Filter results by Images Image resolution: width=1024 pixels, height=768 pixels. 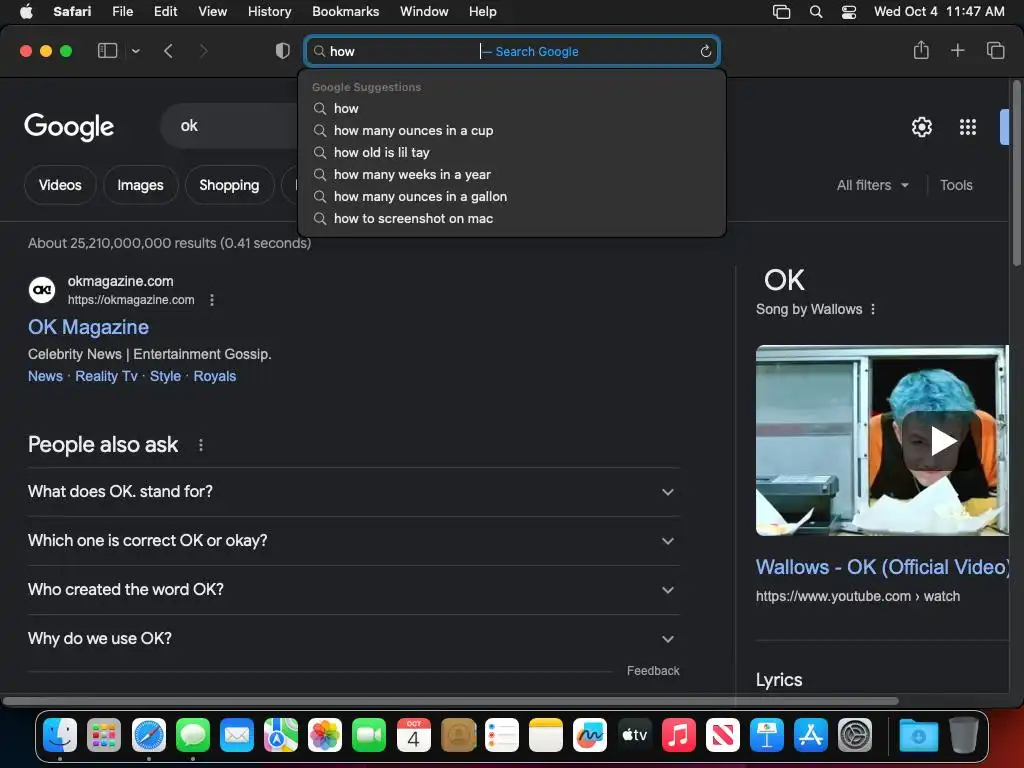pyautogui.click(x=140, y=185)
